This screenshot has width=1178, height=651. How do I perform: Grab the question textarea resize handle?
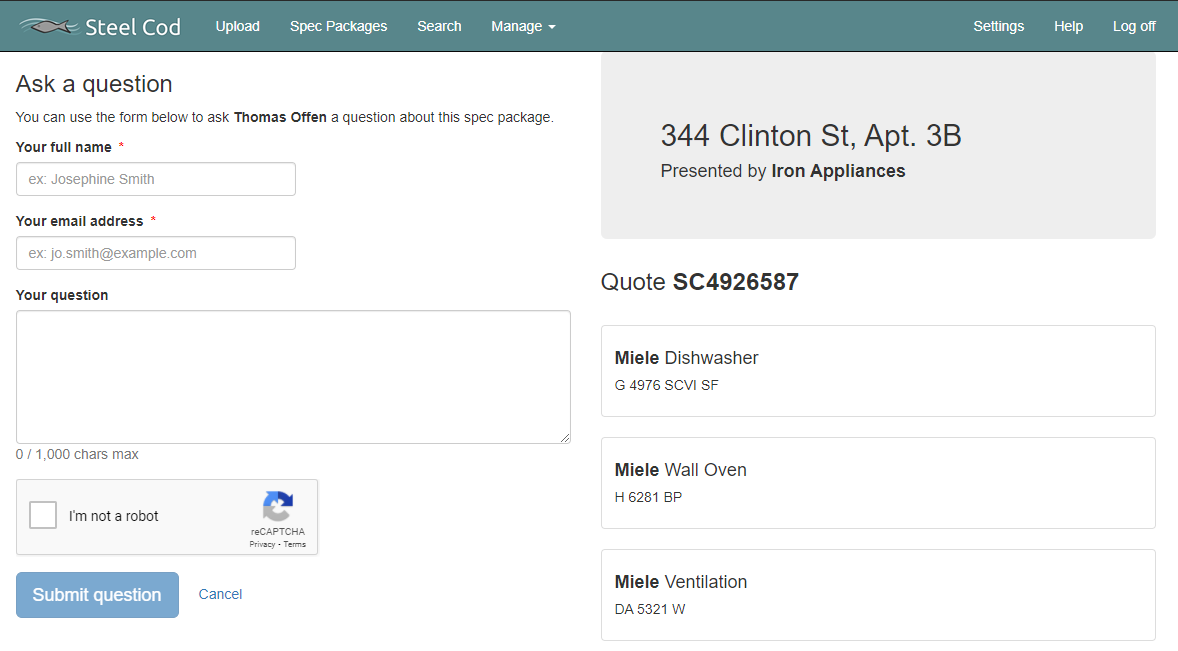[565, 438]
